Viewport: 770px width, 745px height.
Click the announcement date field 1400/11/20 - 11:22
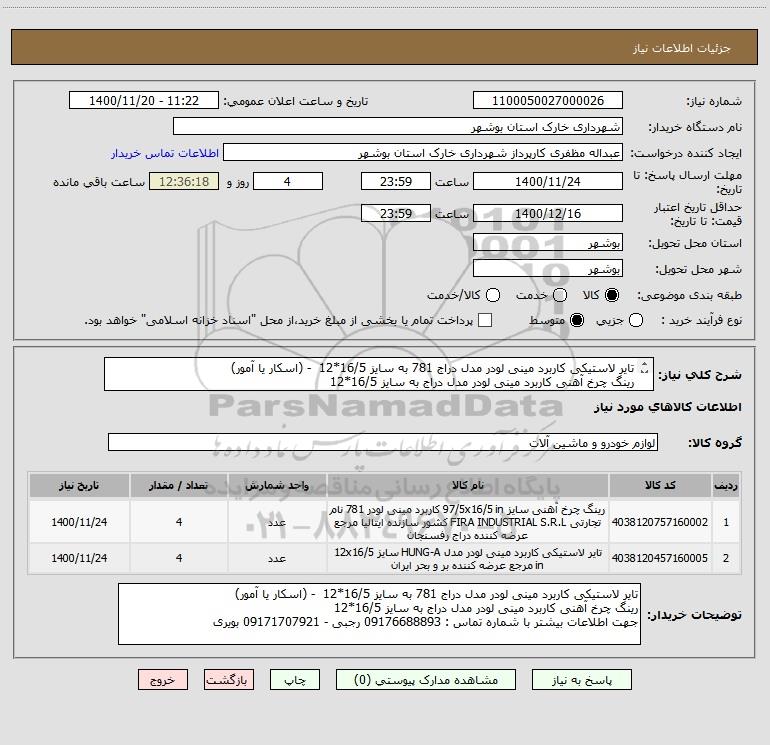[144, 101]
